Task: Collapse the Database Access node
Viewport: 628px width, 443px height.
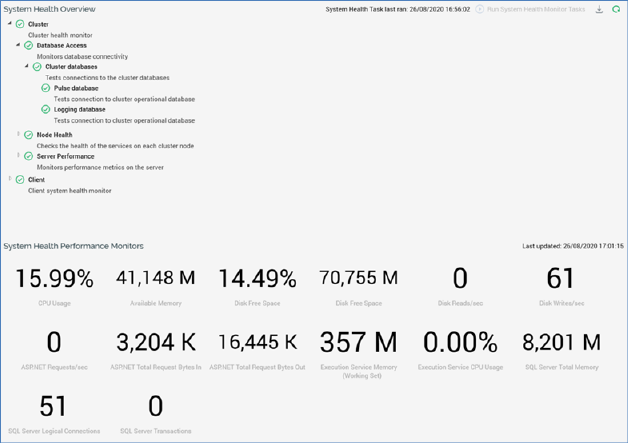Action: 18,45
